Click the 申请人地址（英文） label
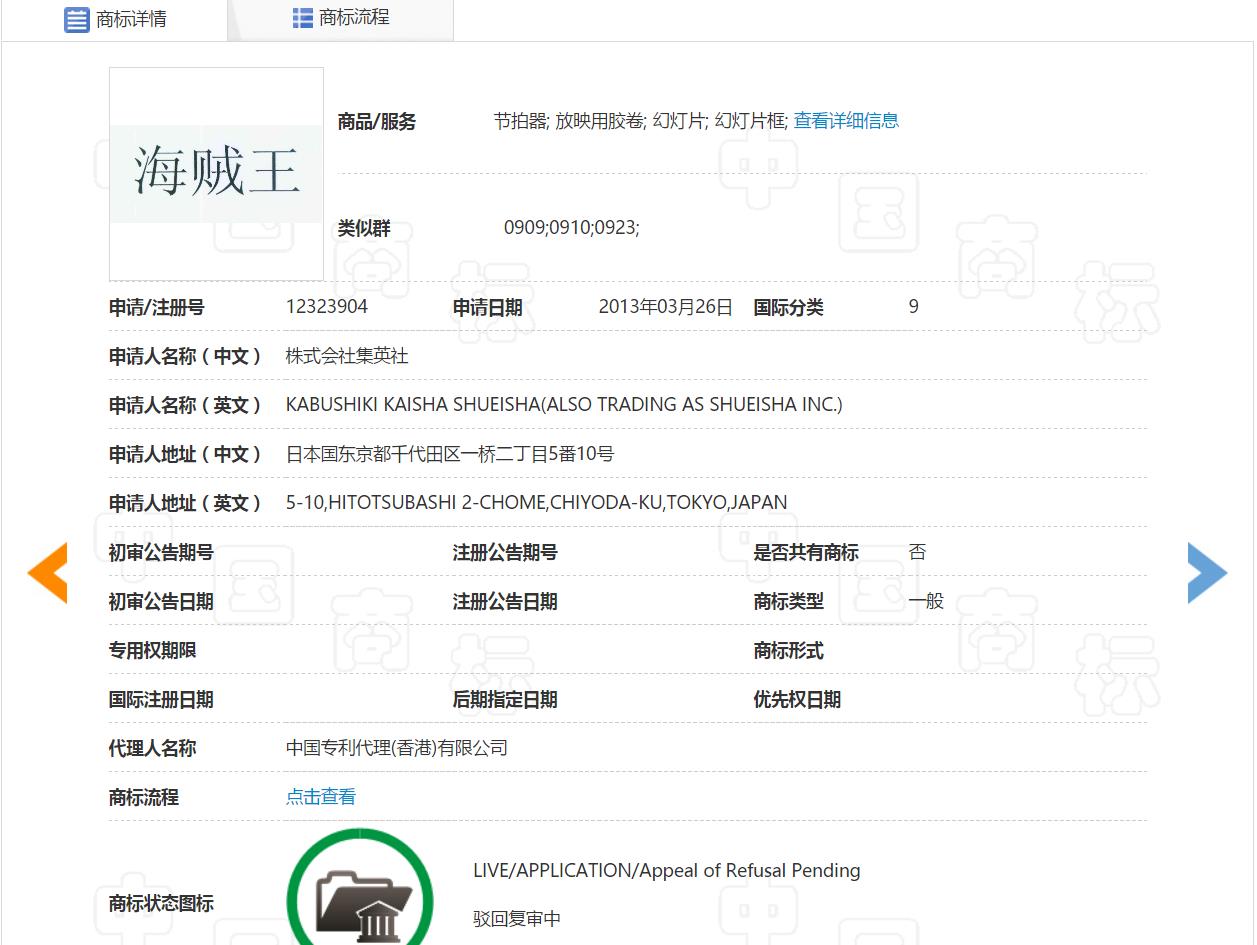 pyautogui.click(x=186, y=503)
